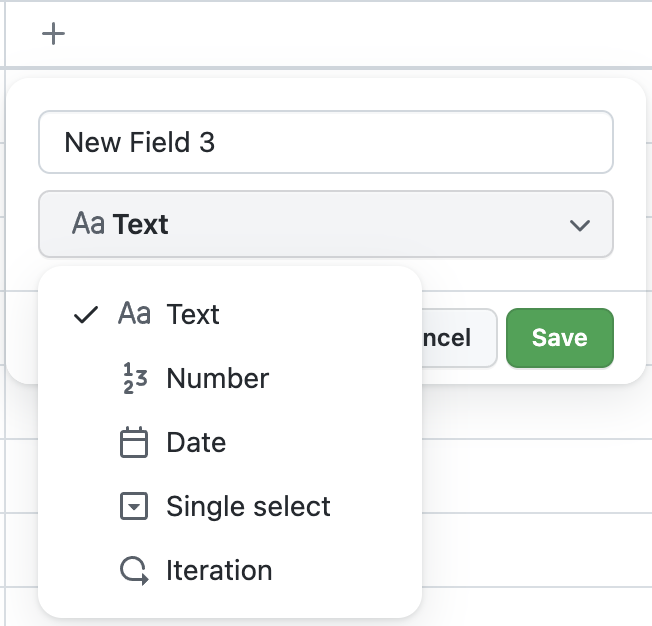This screenshot has width=652, height=626.
Task: Collapse the field type menu via chevron
Action: [x=580, y=225]
